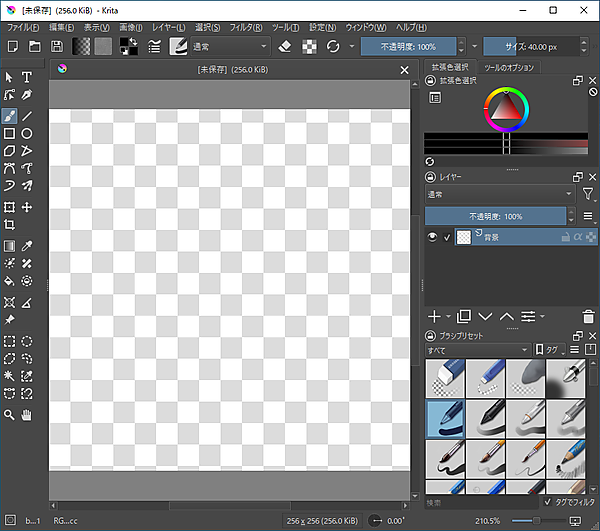Pick the Zoom magnifier tool
Viewport: 600px width, 531px height.
pyautogui.click(x=9, y=414)
